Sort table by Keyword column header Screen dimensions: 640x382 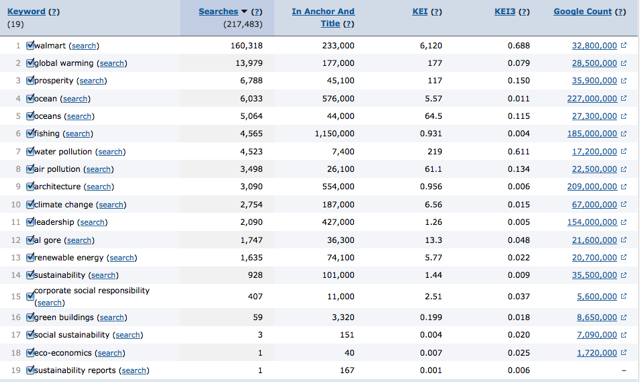(x=26, y=11)
